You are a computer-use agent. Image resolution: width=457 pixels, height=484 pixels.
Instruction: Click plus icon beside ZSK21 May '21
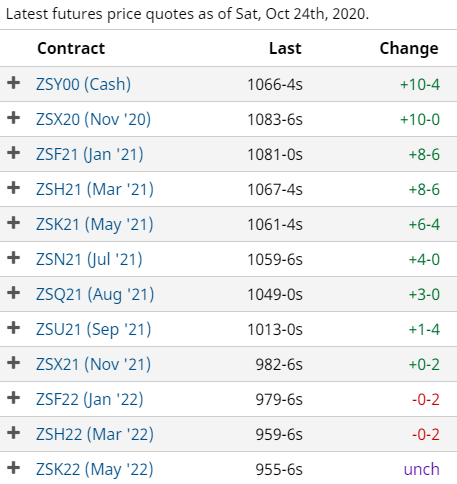tap(13, 223)
